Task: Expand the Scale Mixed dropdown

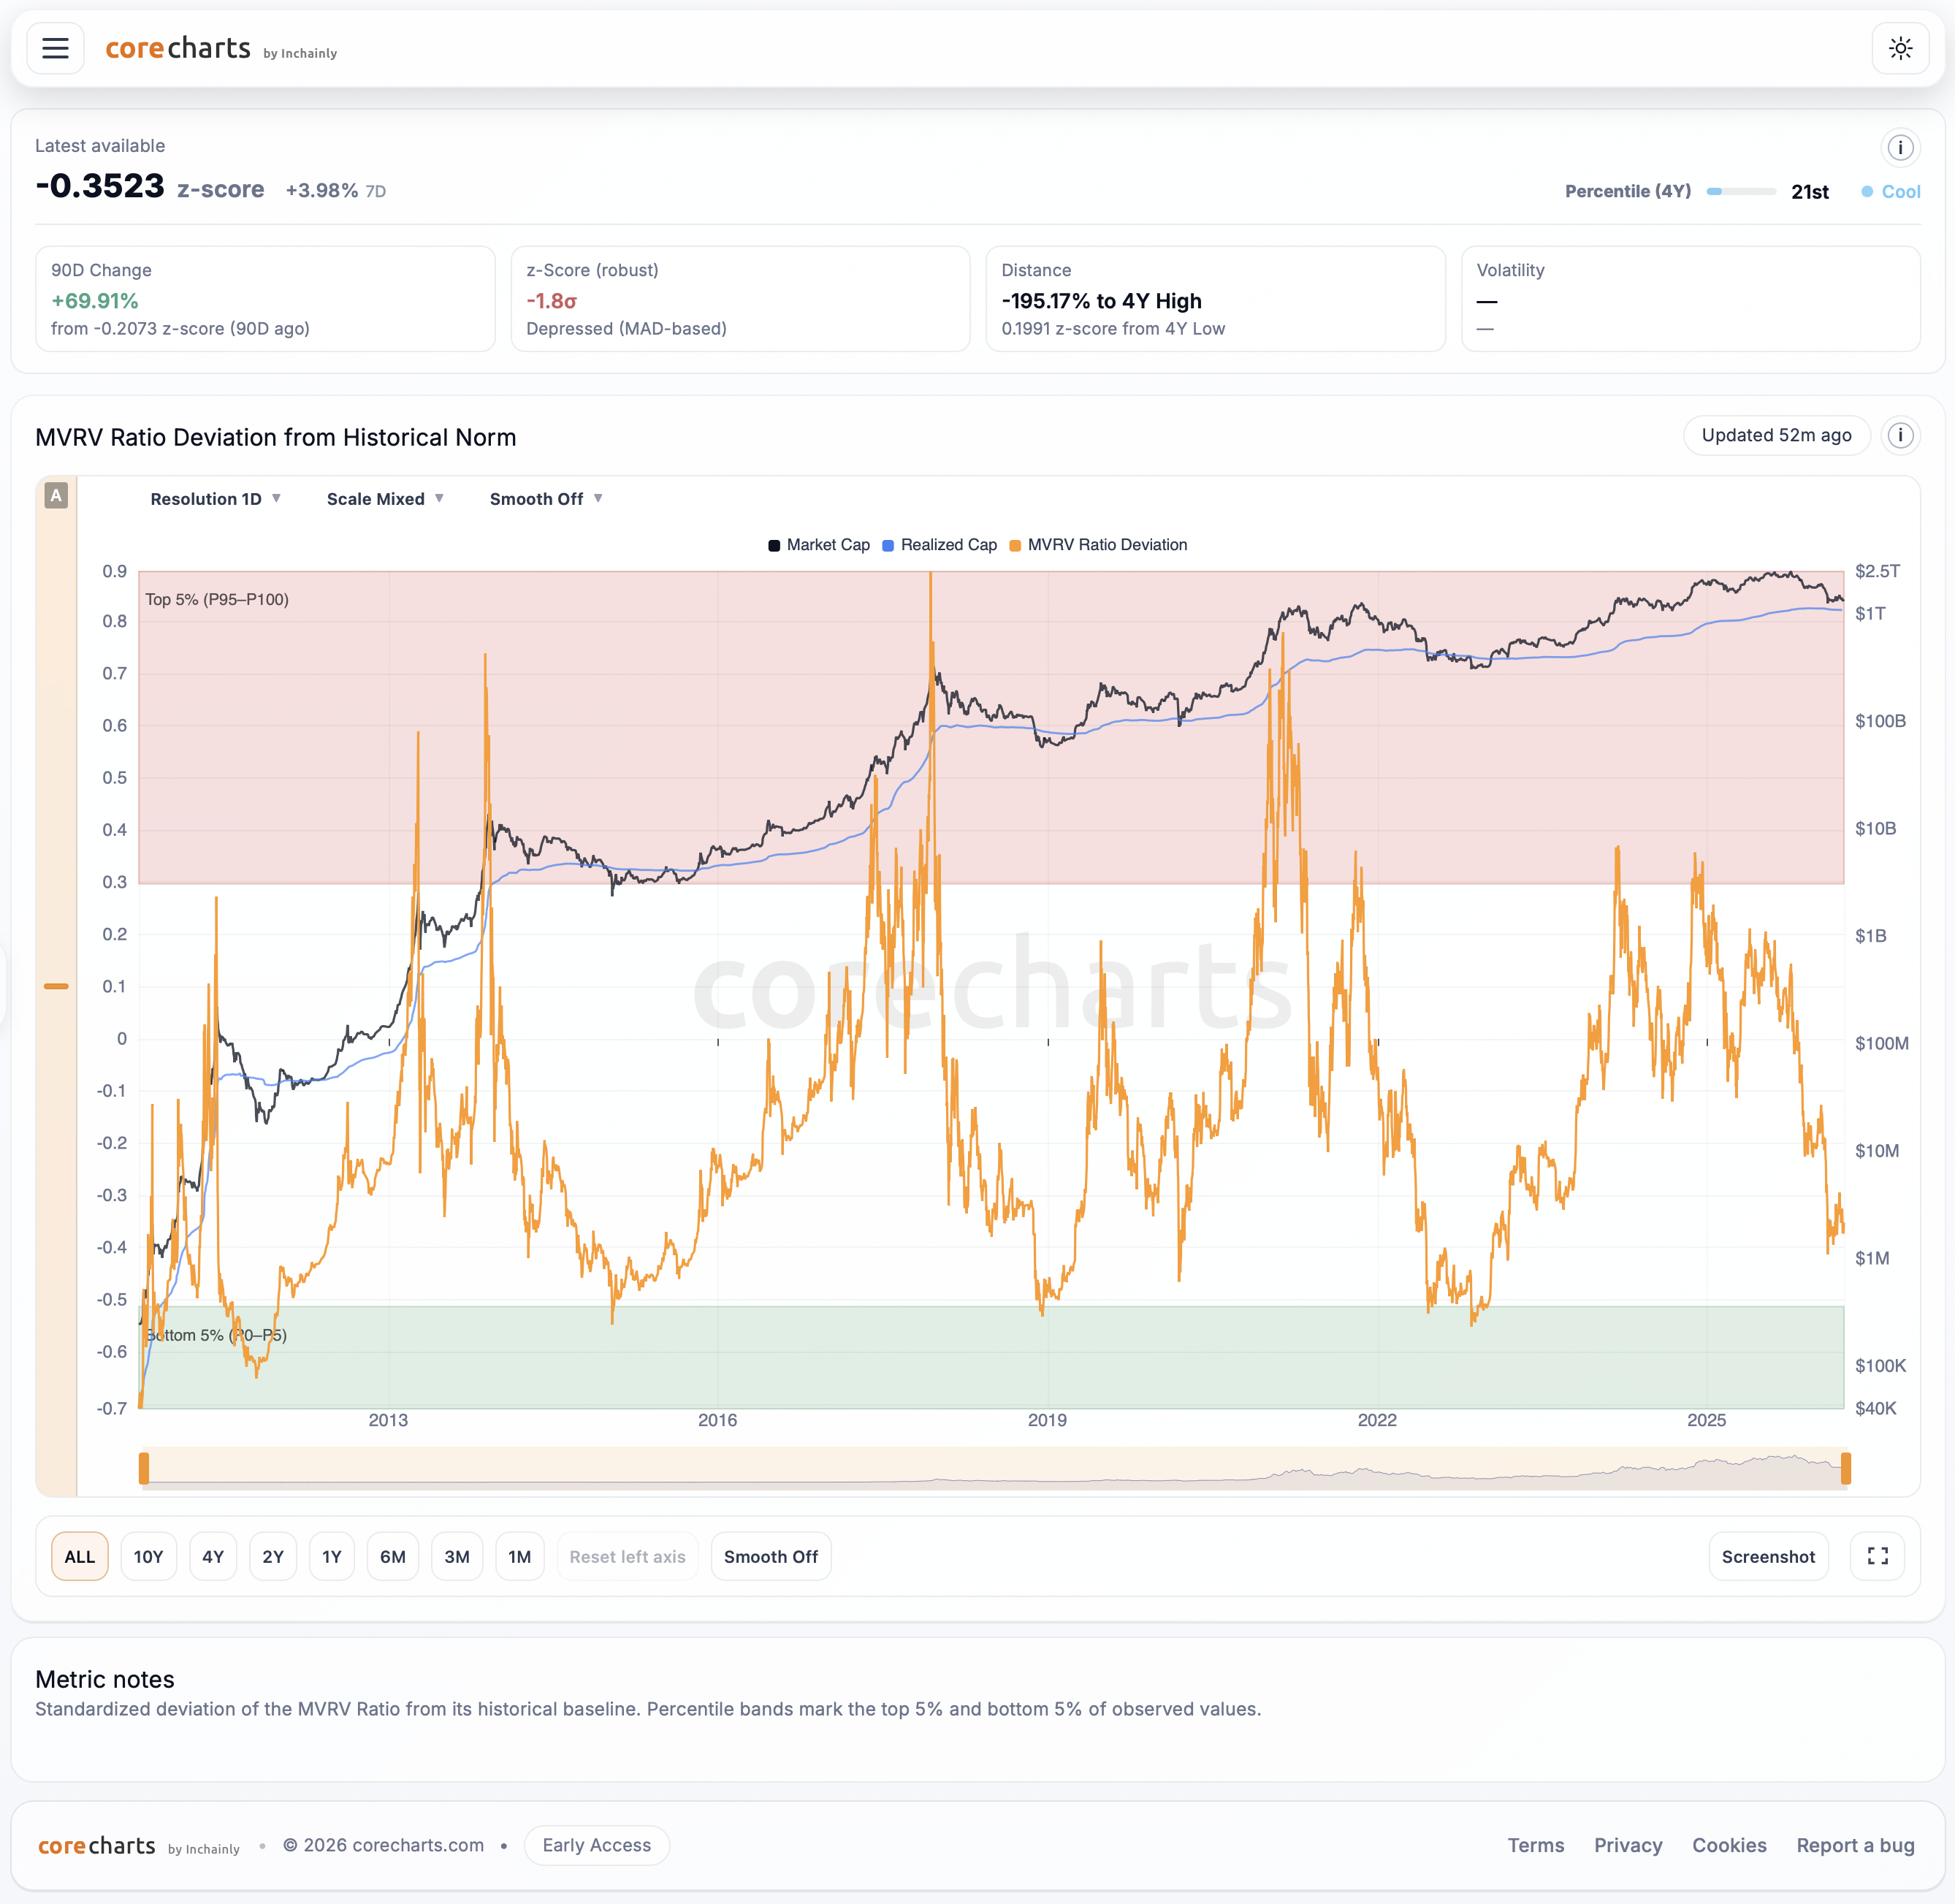Action: click(x=384, y=498)
